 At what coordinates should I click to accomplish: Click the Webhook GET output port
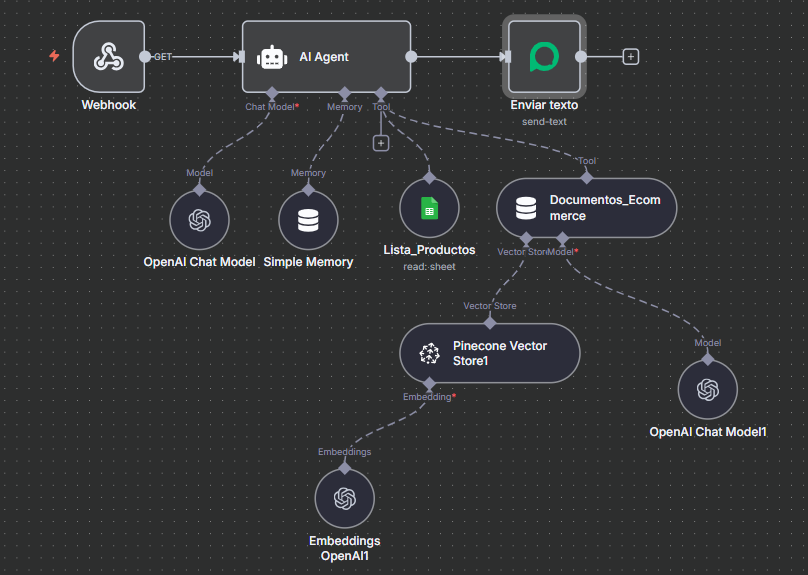click(145, 57)
